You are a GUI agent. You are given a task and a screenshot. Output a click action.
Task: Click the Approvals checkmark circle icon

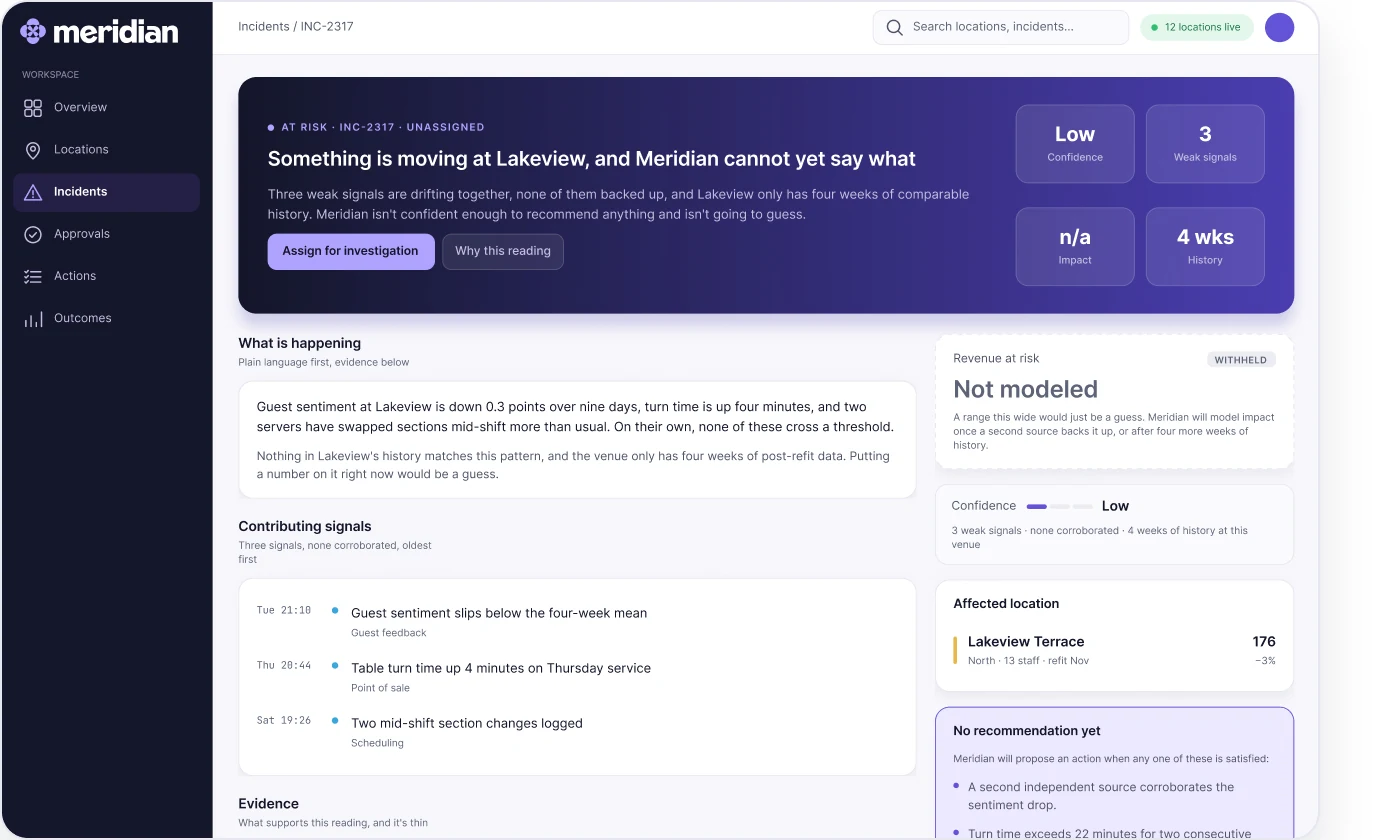pos(33,234)
